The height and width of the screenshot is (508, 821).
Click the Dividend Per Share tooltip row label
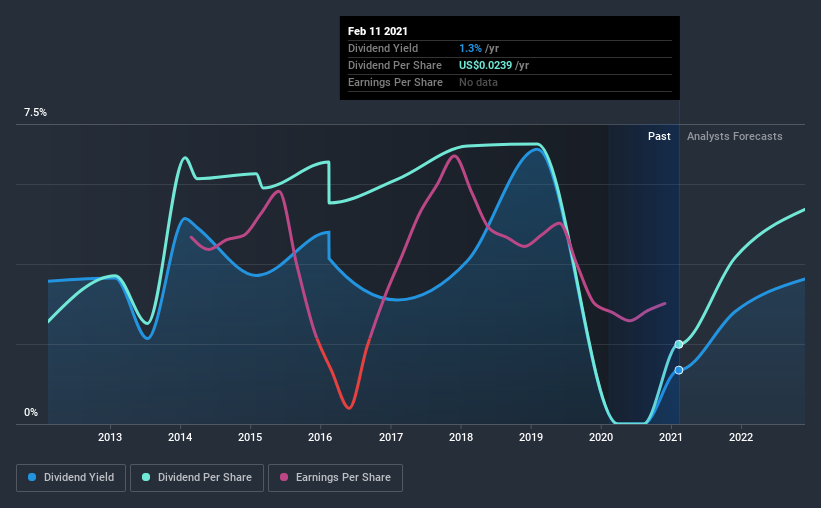[395, 65]
